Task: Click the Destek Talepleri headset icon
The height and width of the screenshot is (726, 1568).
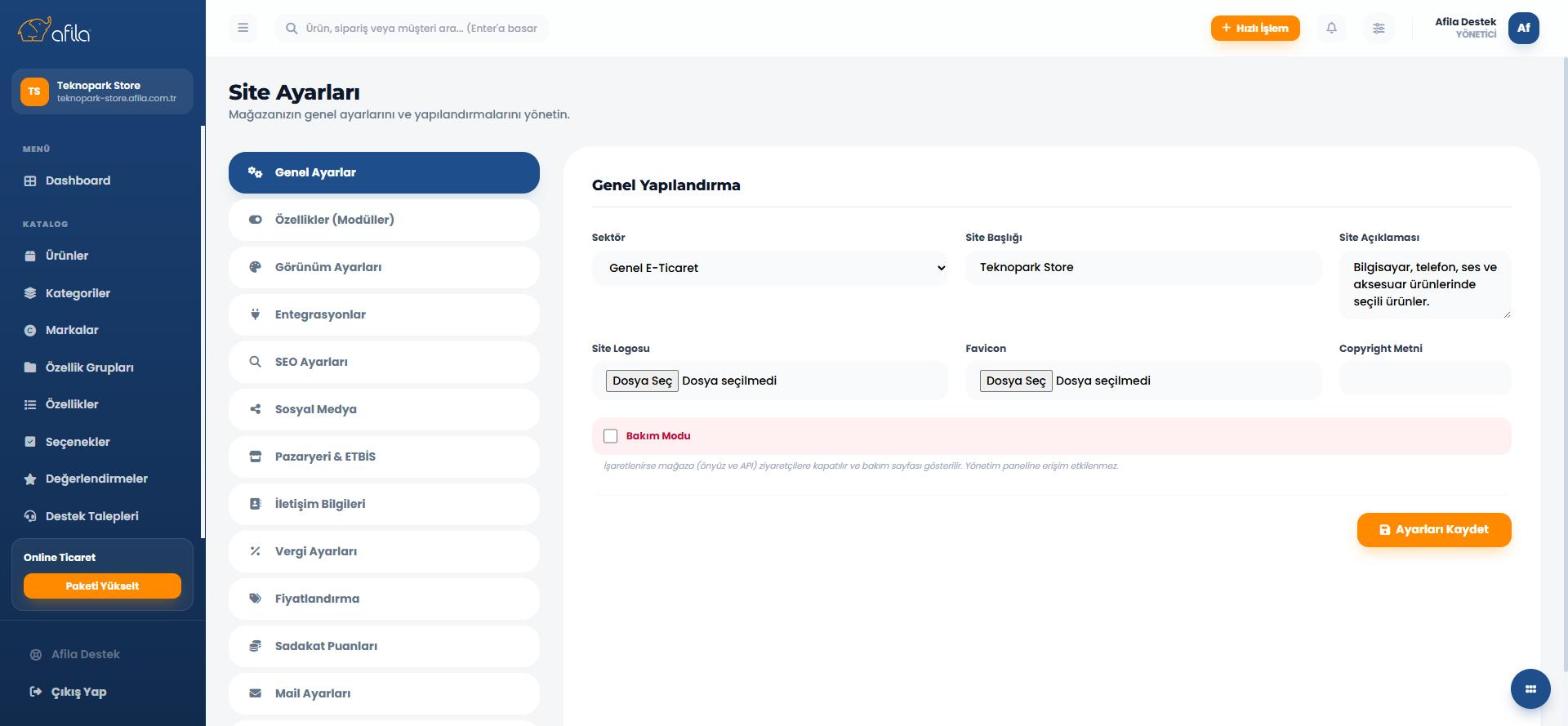Action: pos(30,516)
